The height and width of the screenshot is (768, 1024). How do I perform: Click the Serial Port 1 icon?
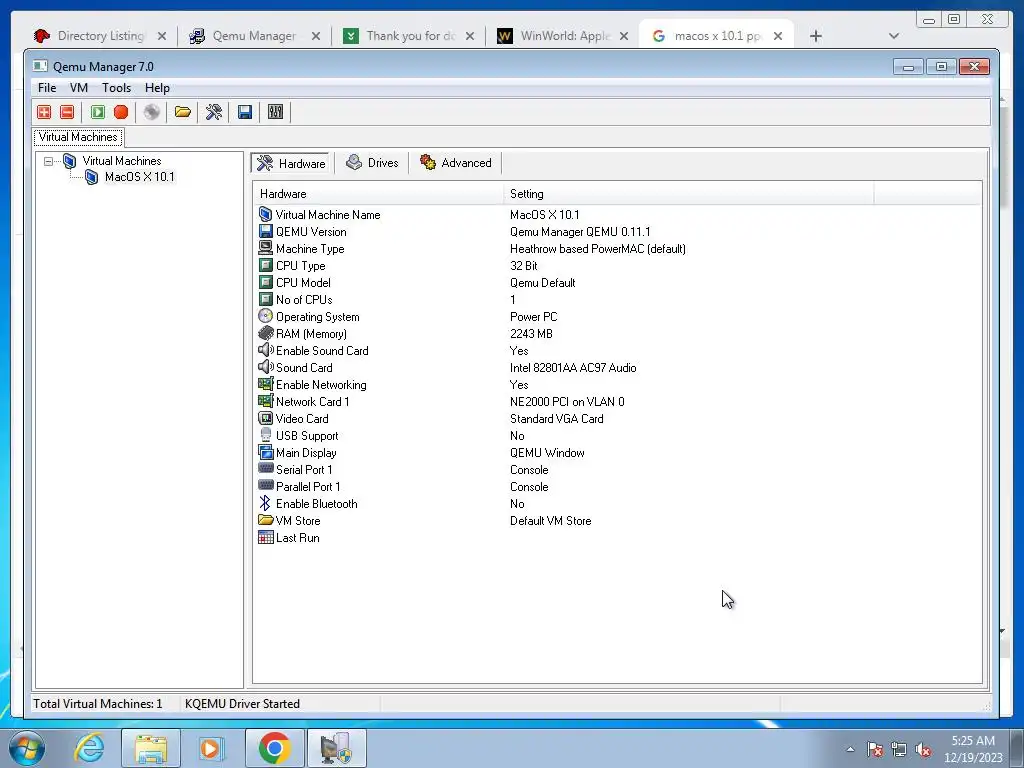pos(265,468)
